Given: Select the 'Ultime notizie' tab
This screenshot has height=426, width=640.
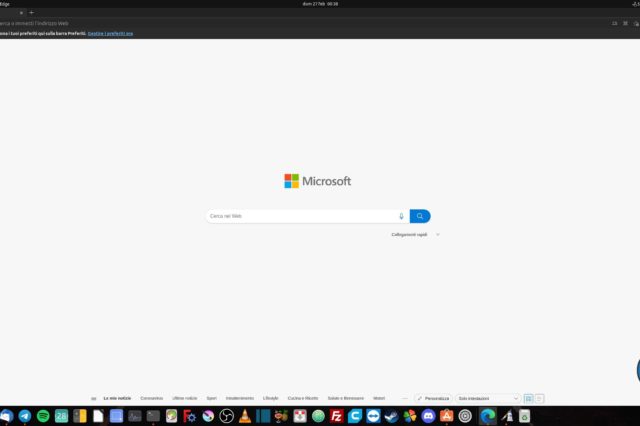Looking at the screenshot, I should click(x=184, y=398).
